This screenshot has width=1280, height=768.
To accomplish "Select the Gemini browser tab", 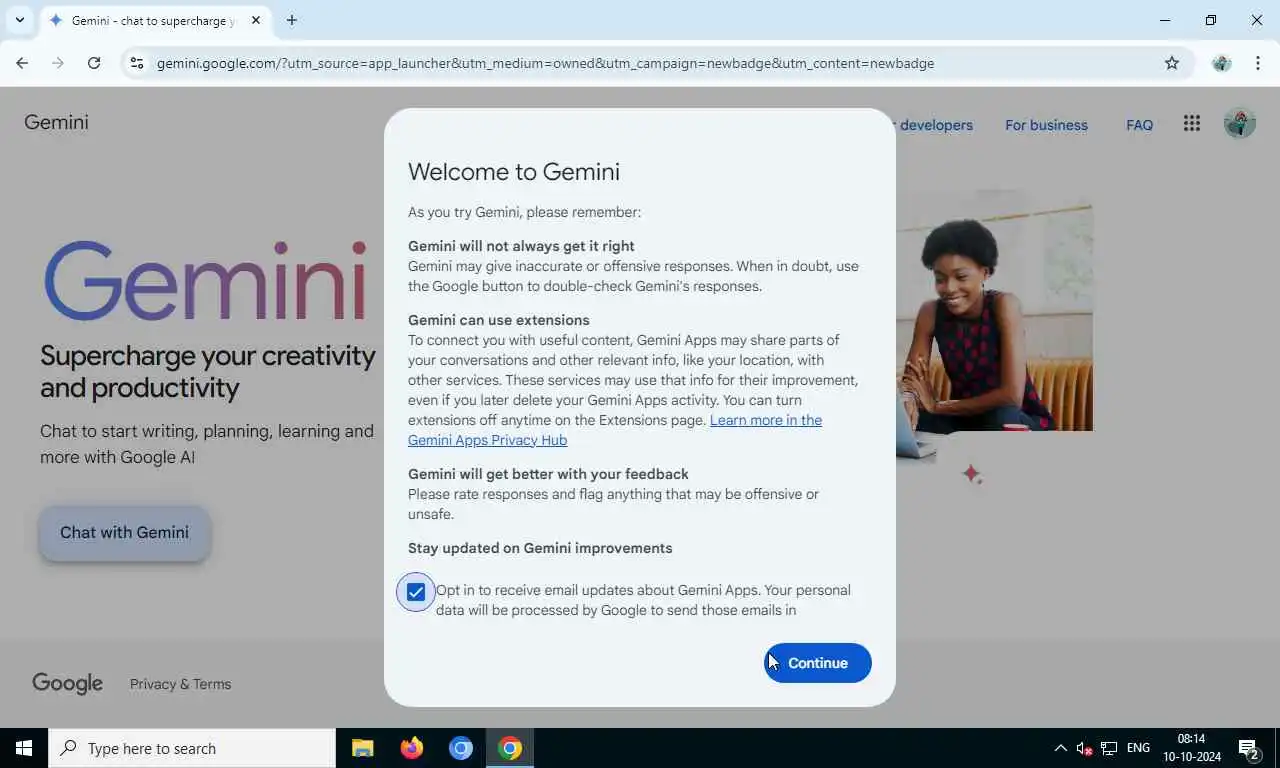I will [153, 20].
